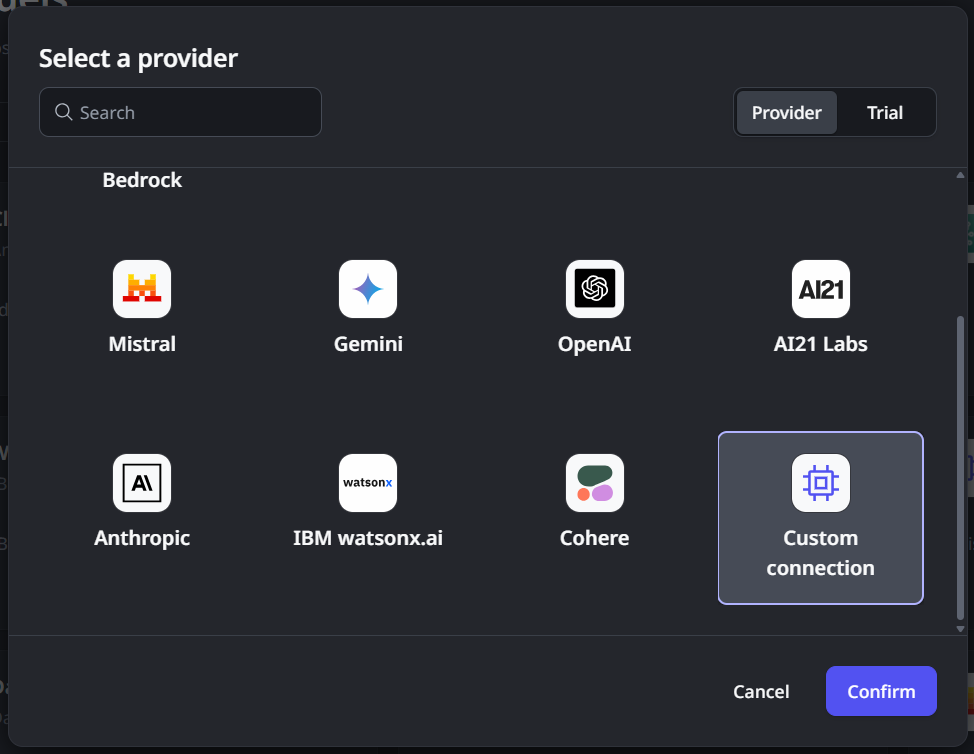Switch to the Provider tab
974x754 pixels.
click(786, 112)
